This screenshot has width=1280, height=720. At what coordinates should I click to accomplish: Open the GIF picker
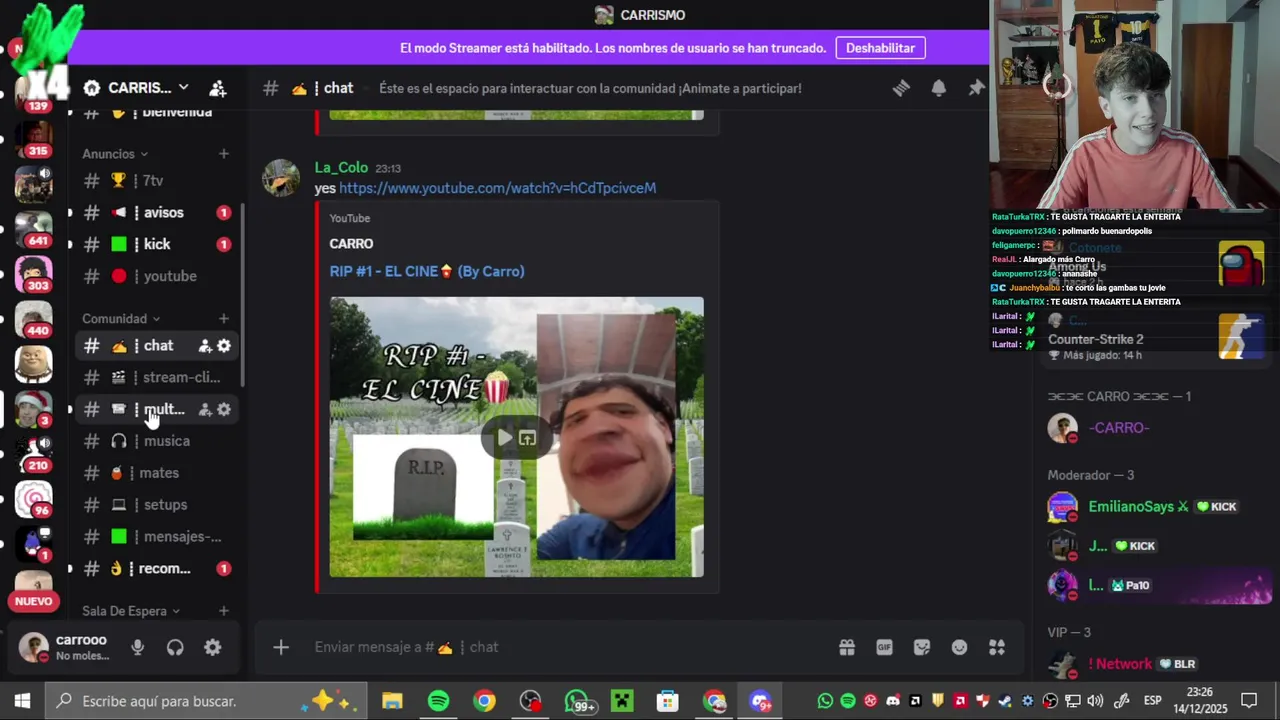[884, 647]
